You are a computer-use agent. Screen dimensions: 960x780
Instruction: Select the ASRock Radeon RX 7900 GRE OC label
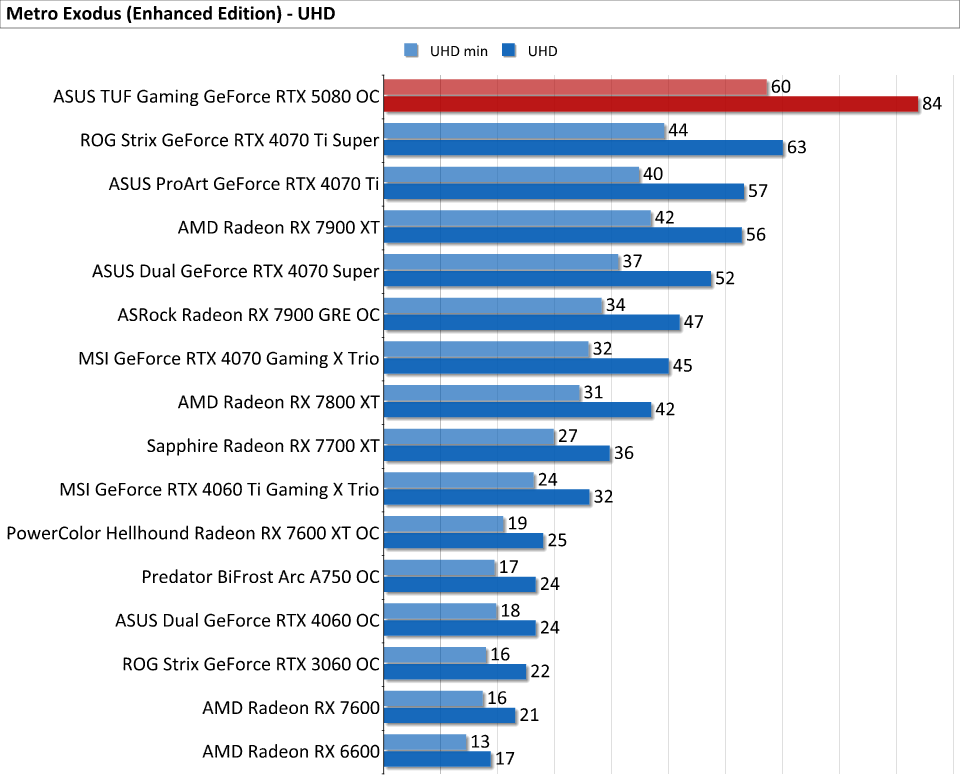pyautogui.click(x=249, y=315)
